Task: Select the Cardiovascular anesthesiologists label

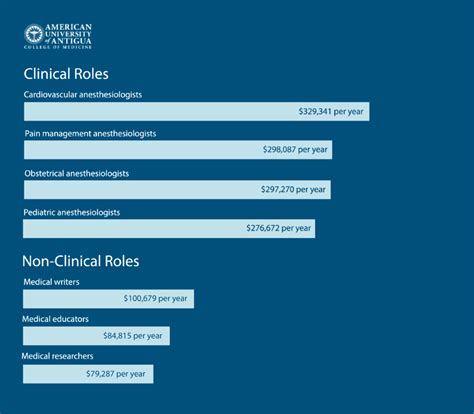Action: [83, 95]
